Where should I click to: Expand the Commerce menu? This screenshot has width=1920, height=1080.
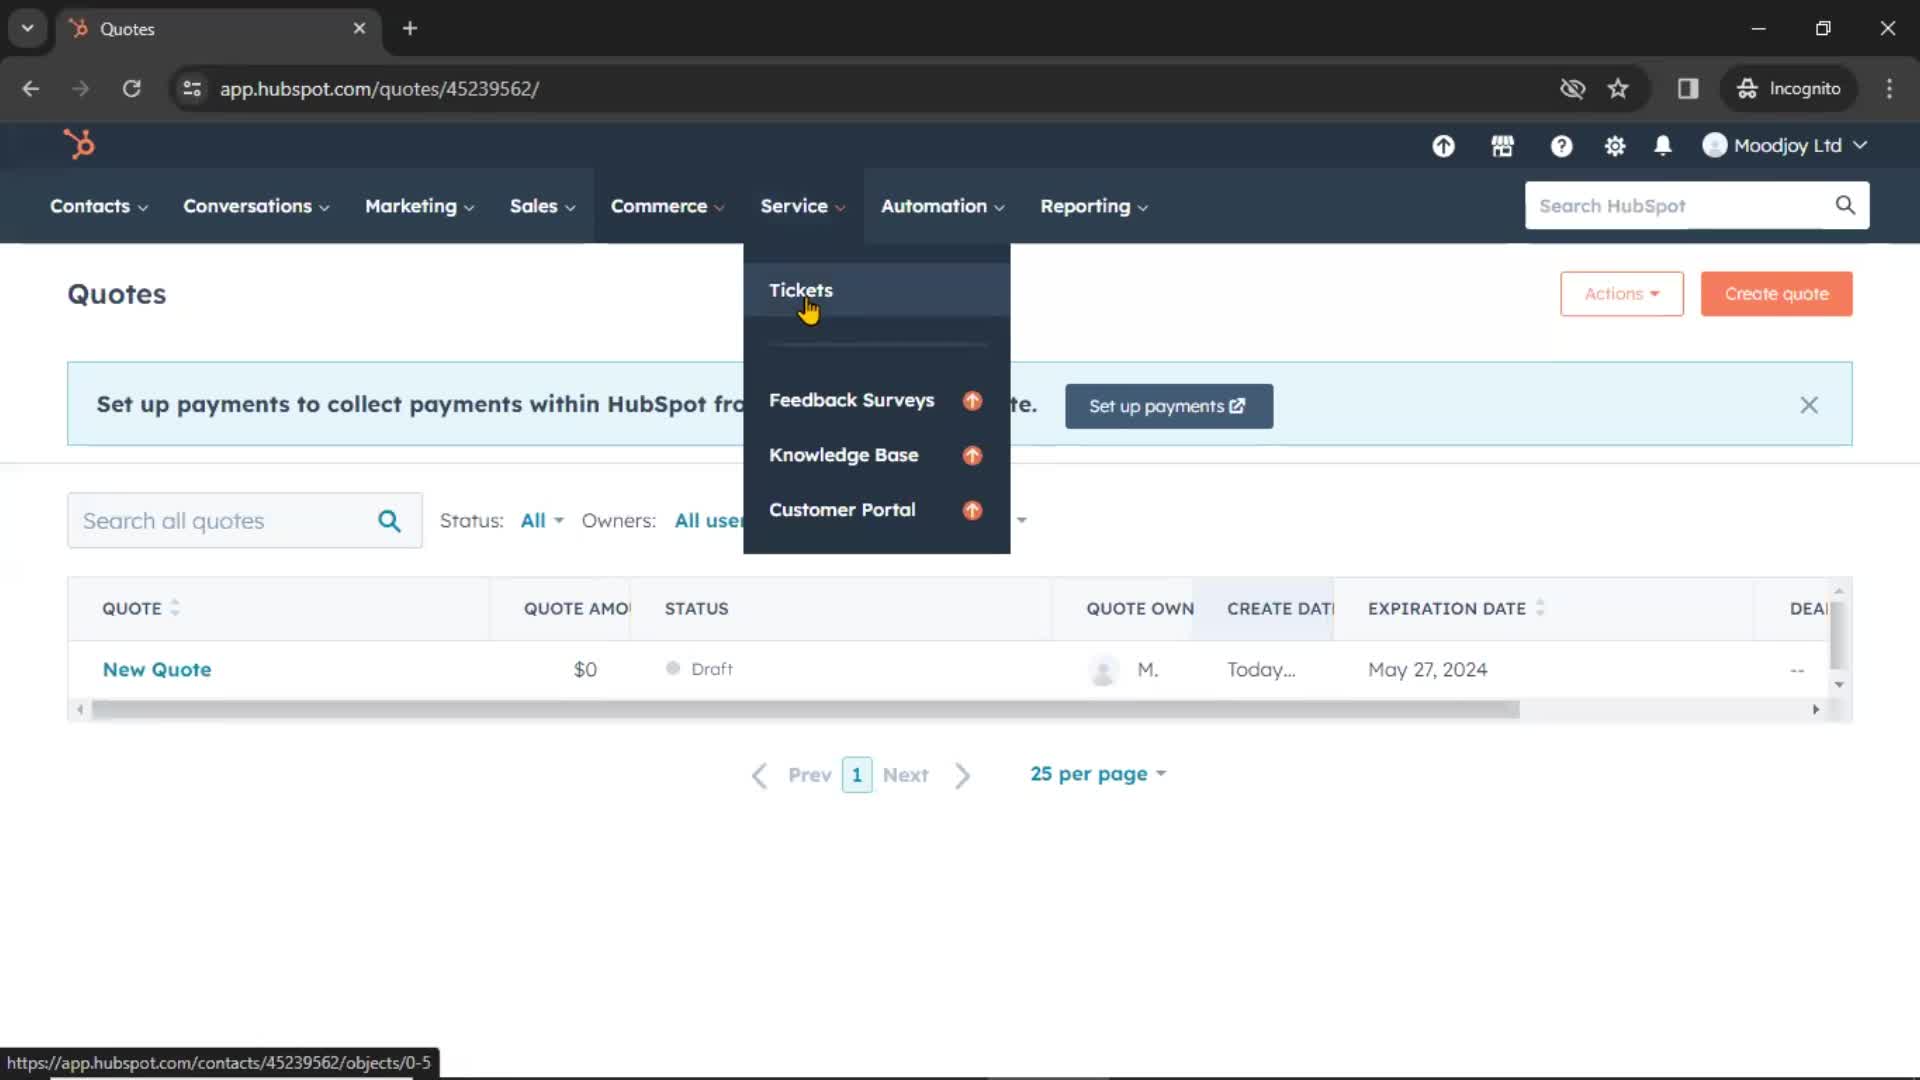click(x=667, y=206)
